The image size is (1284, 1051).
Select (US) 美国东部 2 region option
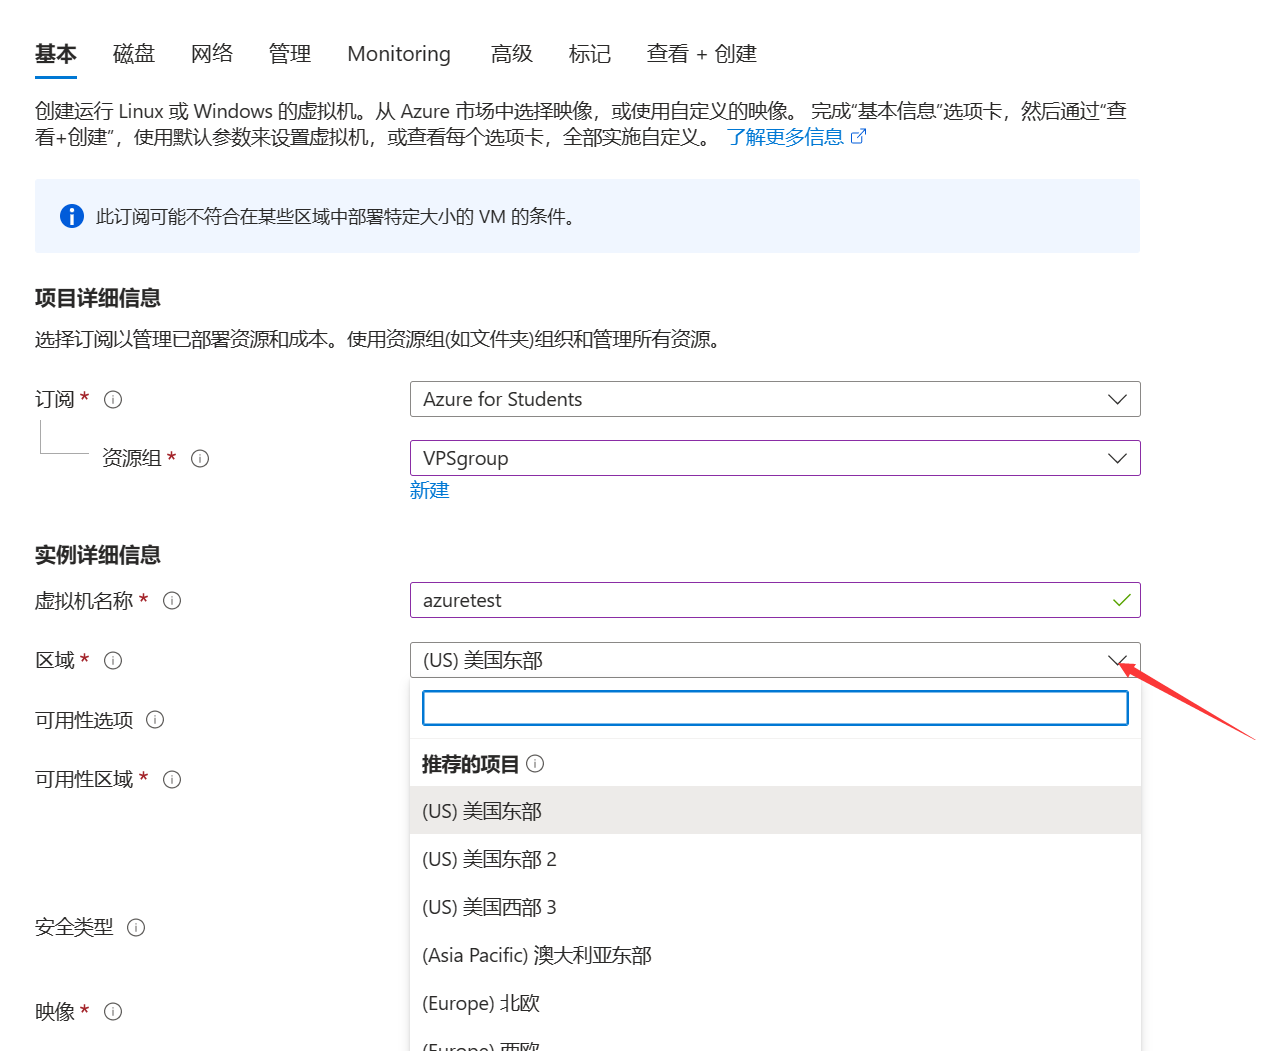pos(775,859)
